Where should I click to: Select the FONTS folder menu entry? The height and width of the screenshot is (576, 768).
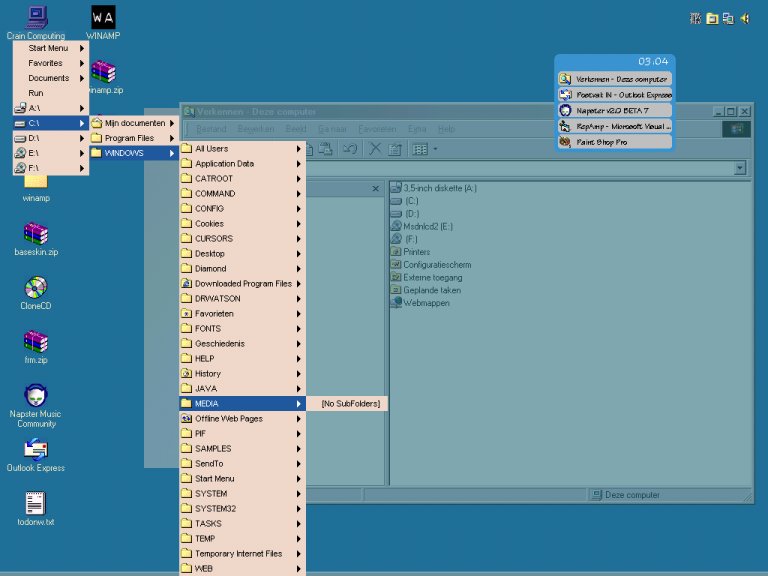click(240, 328)
